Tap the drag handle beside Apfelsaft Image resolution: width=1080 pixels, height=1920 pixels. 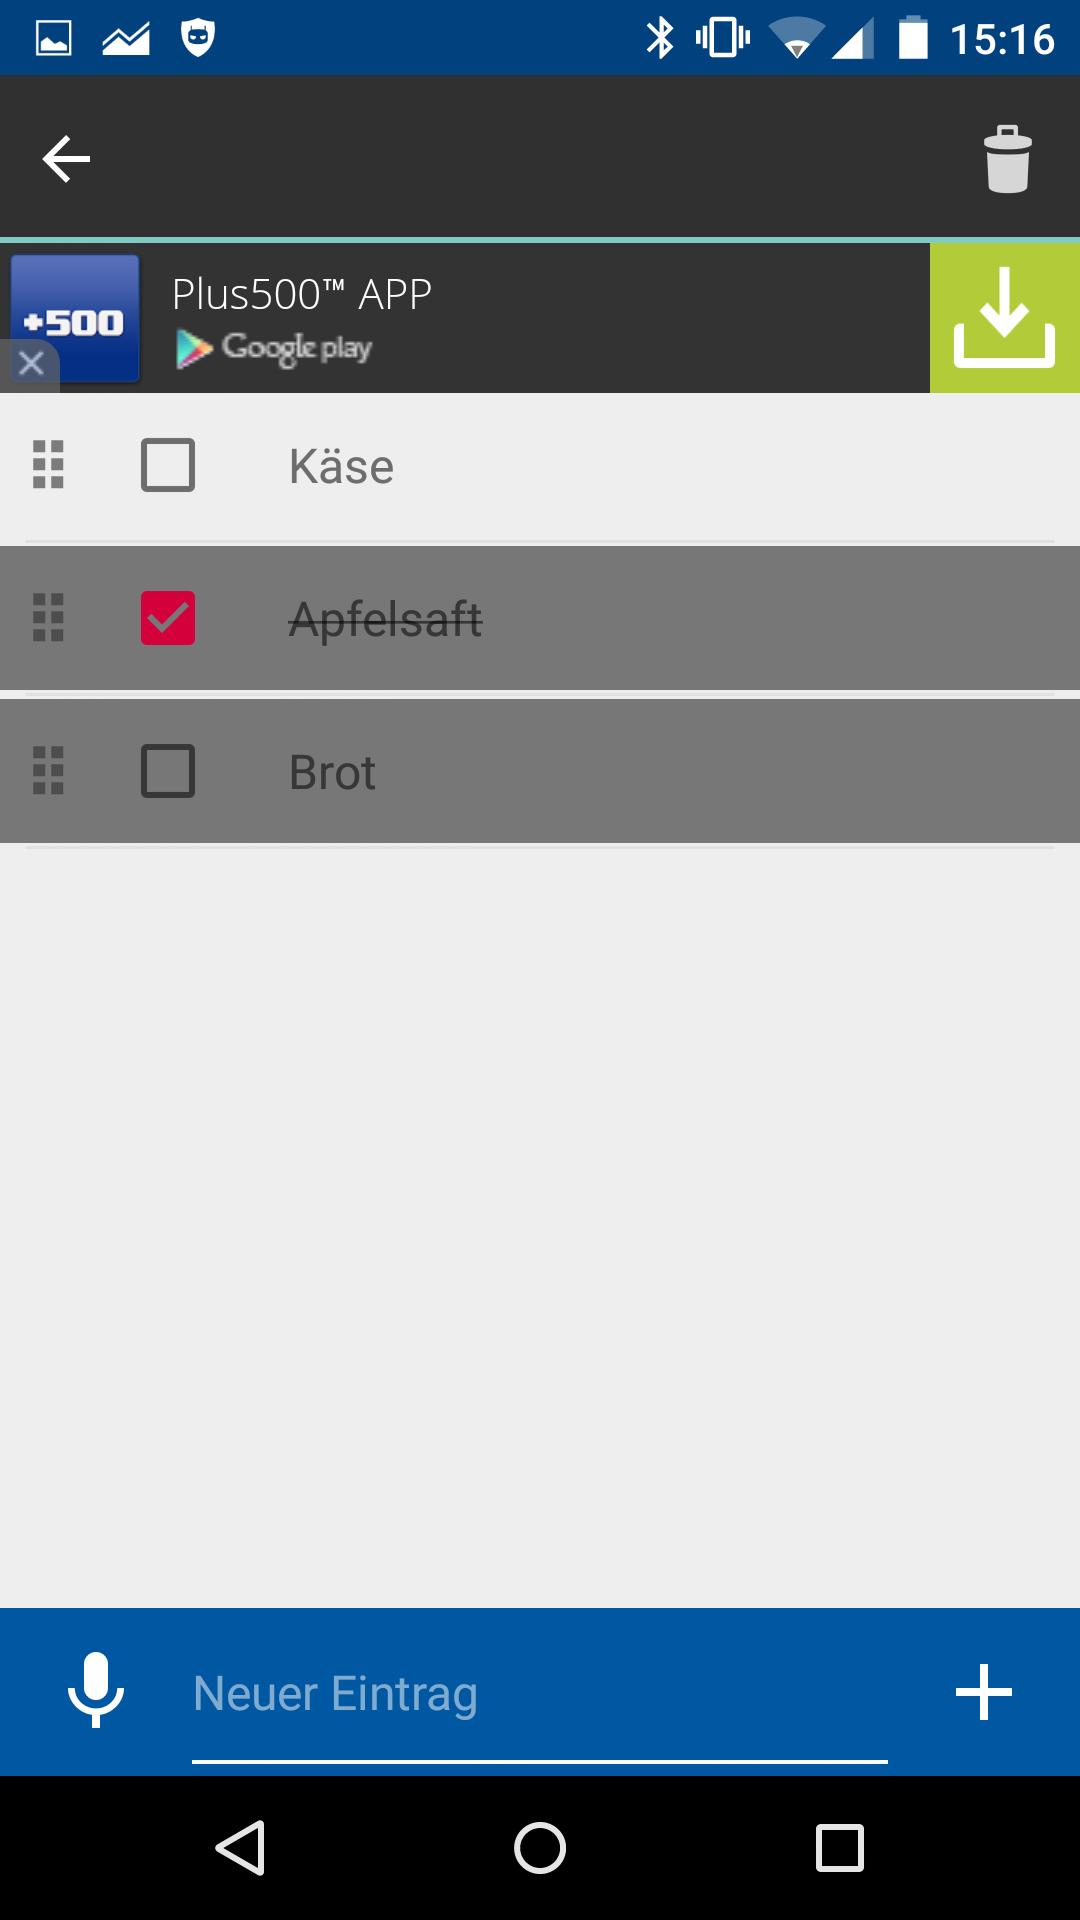click(48, 618)
